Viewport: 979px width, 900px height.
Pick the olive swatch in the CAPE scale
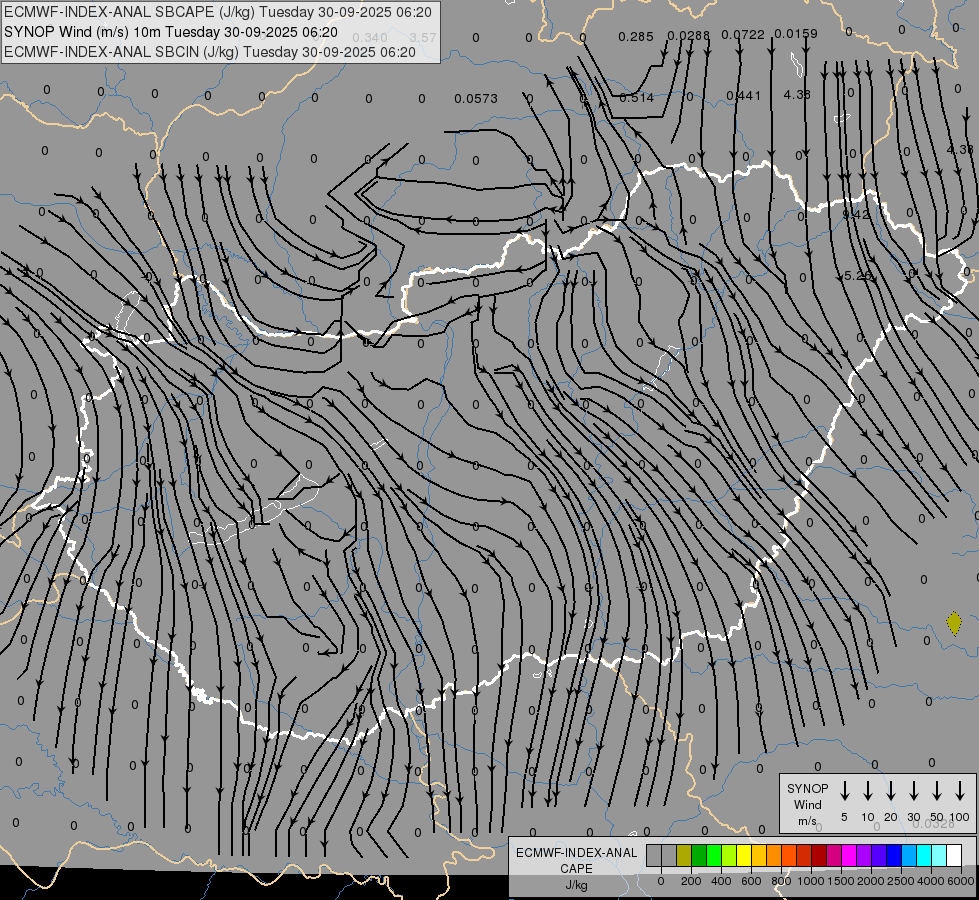coord(684,855)
